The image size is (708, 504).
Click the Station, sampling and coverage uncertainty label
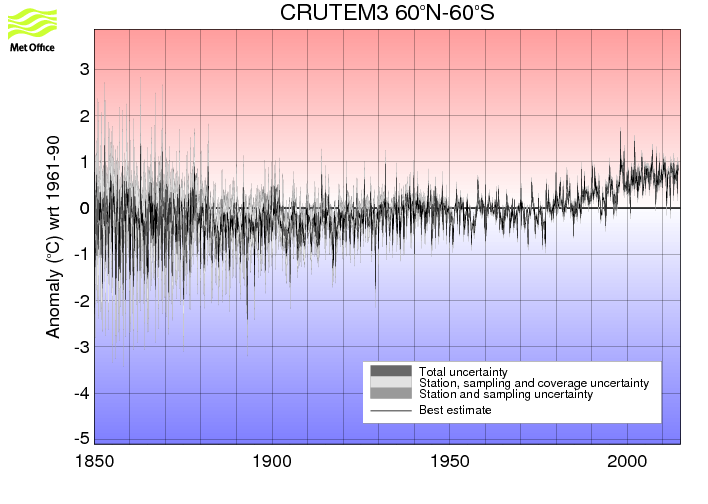[534, 383]
